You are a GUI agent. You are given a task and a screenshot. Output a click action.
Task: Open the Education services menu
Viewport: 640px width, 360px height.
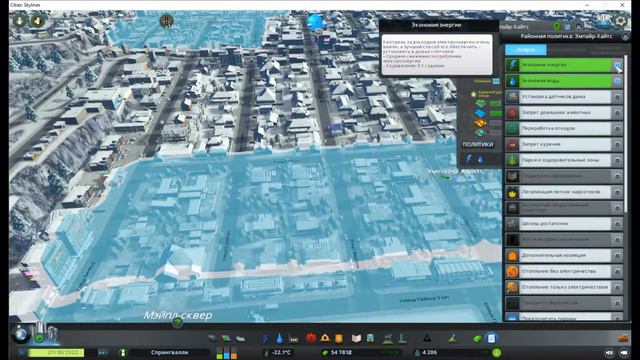[x=356, y=338]
